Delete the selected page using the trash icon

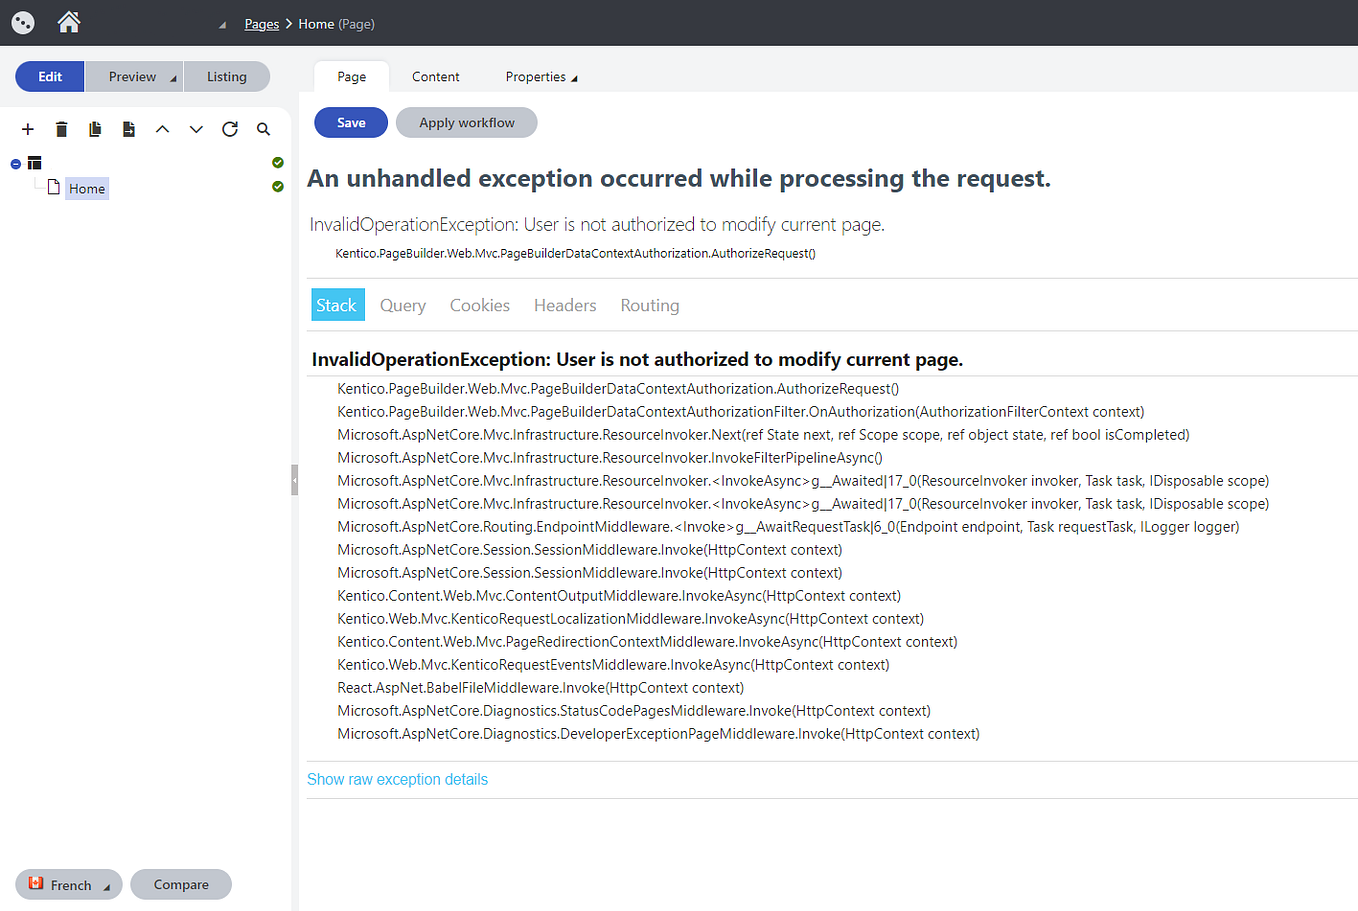(x=61, y=129)
